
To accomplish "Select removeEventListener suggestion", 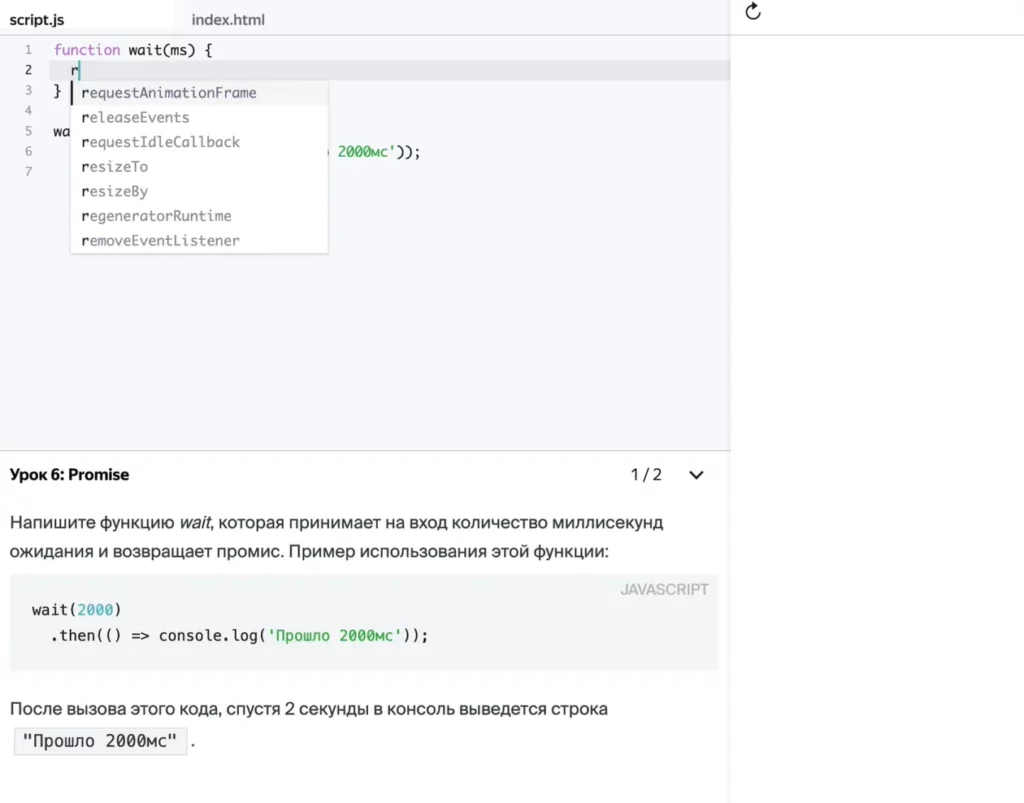I will coord(160,241).
